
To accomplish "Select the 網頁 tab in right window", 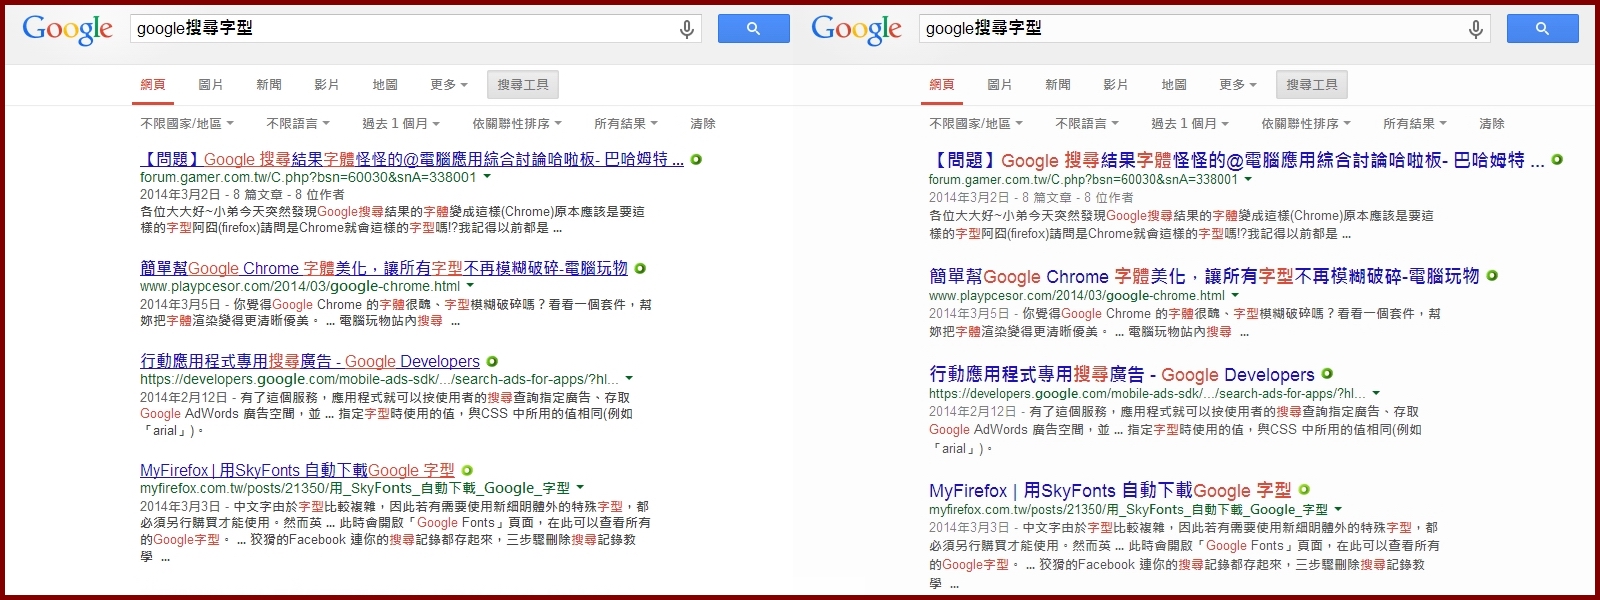I will (x=942, y=85).
